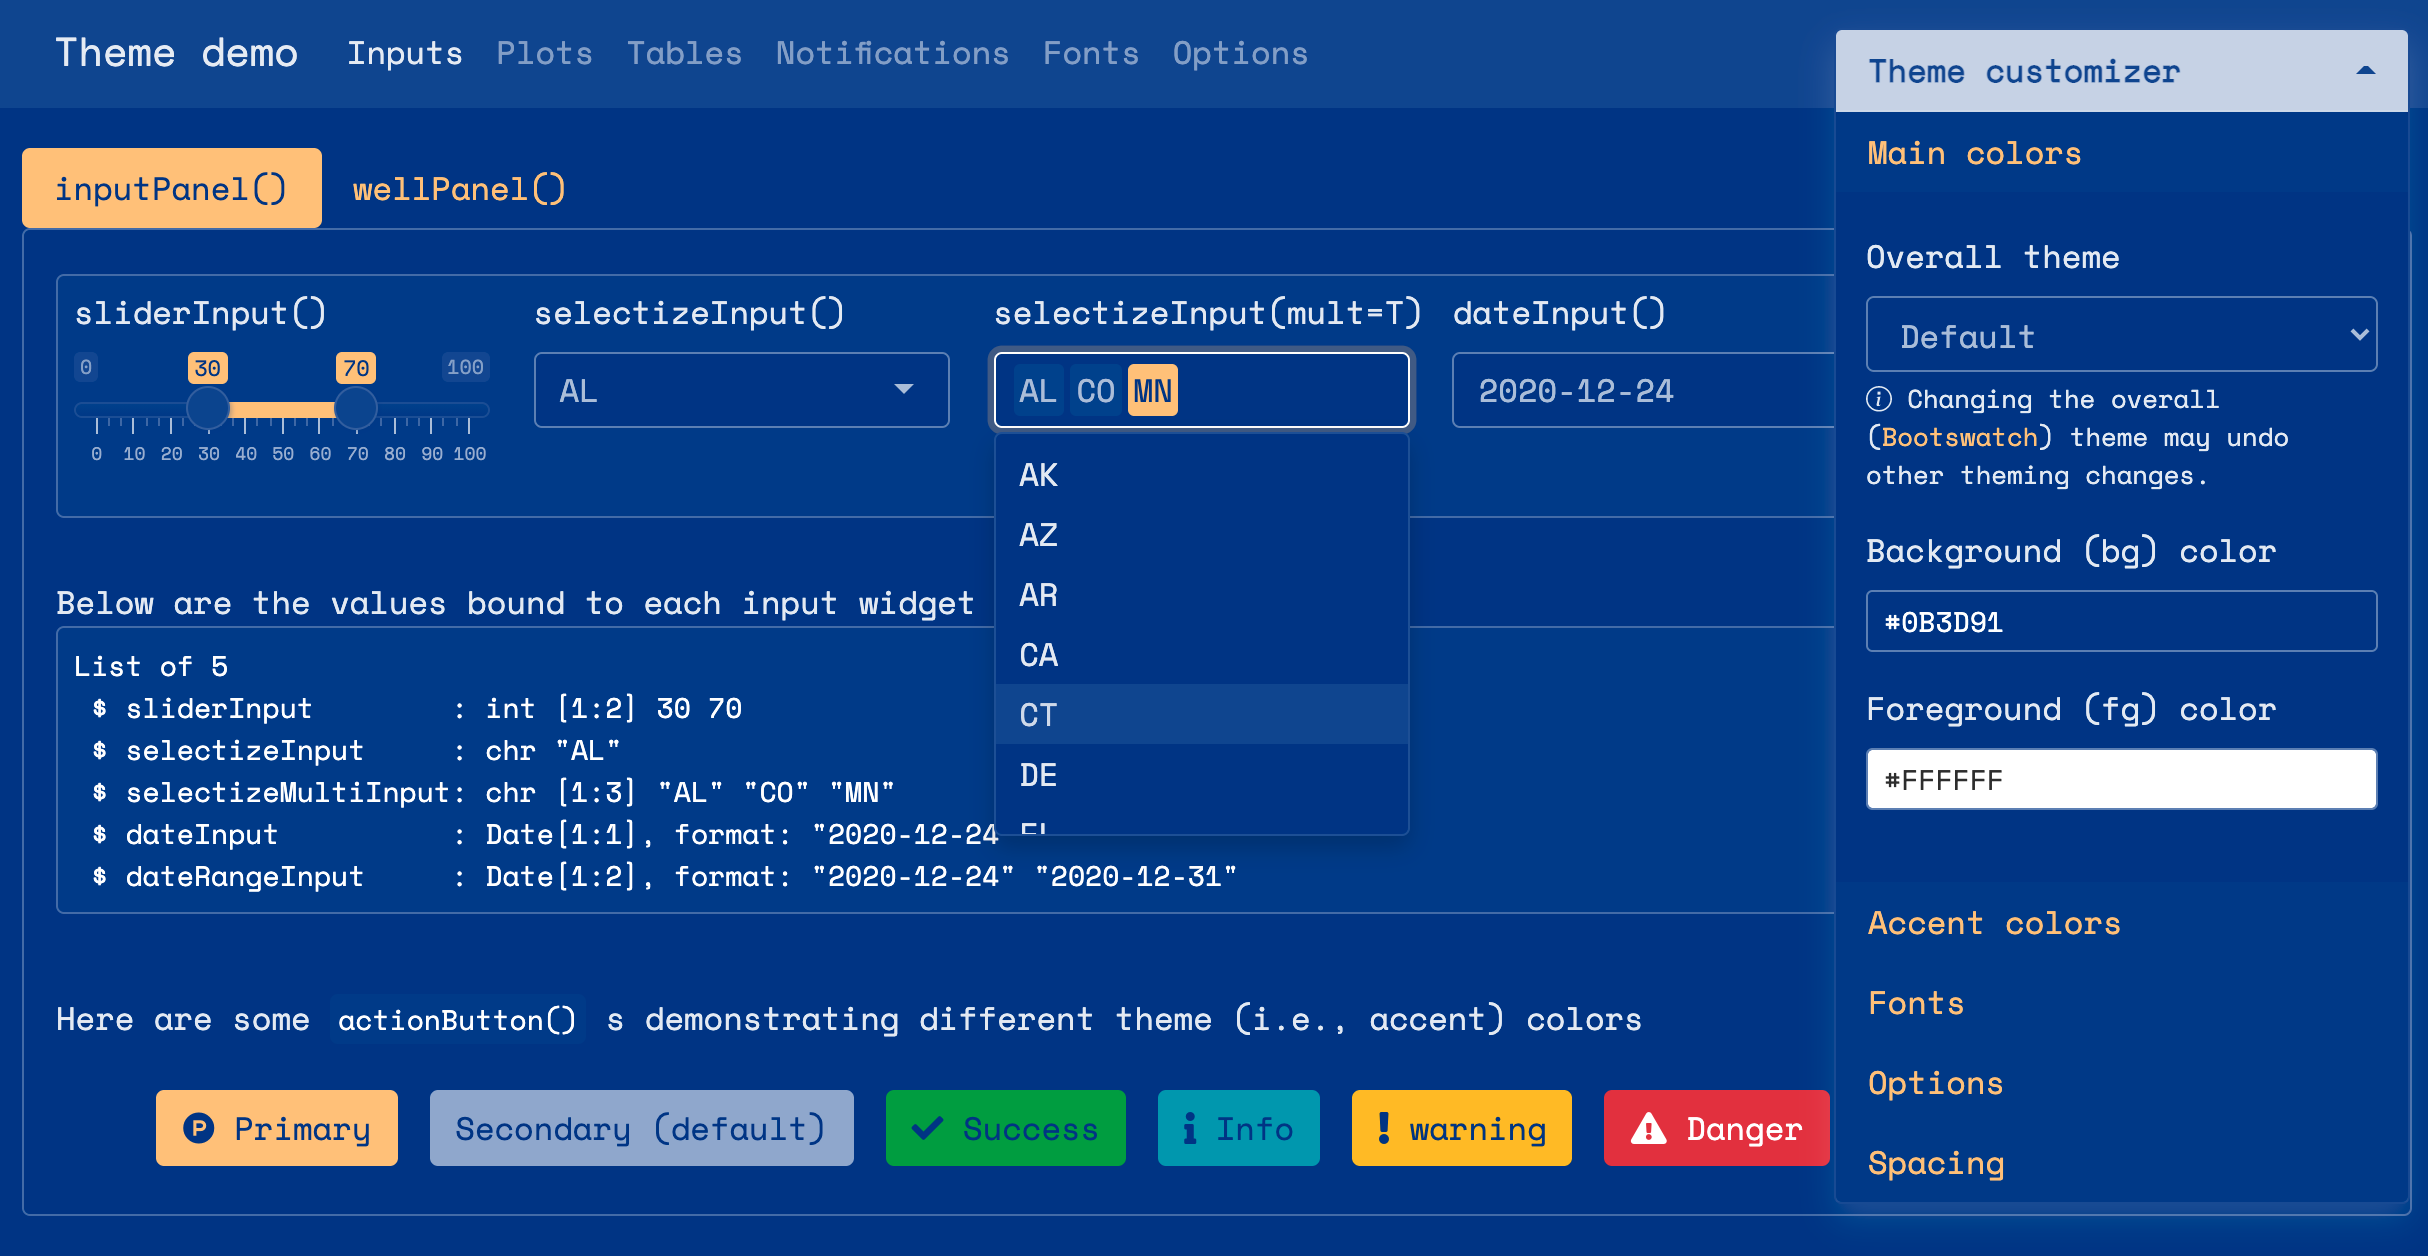The height and width of the screenshot is (1256, 2428).
Task: Click the circled P icon on Primary button
Action: (199, 1128)
